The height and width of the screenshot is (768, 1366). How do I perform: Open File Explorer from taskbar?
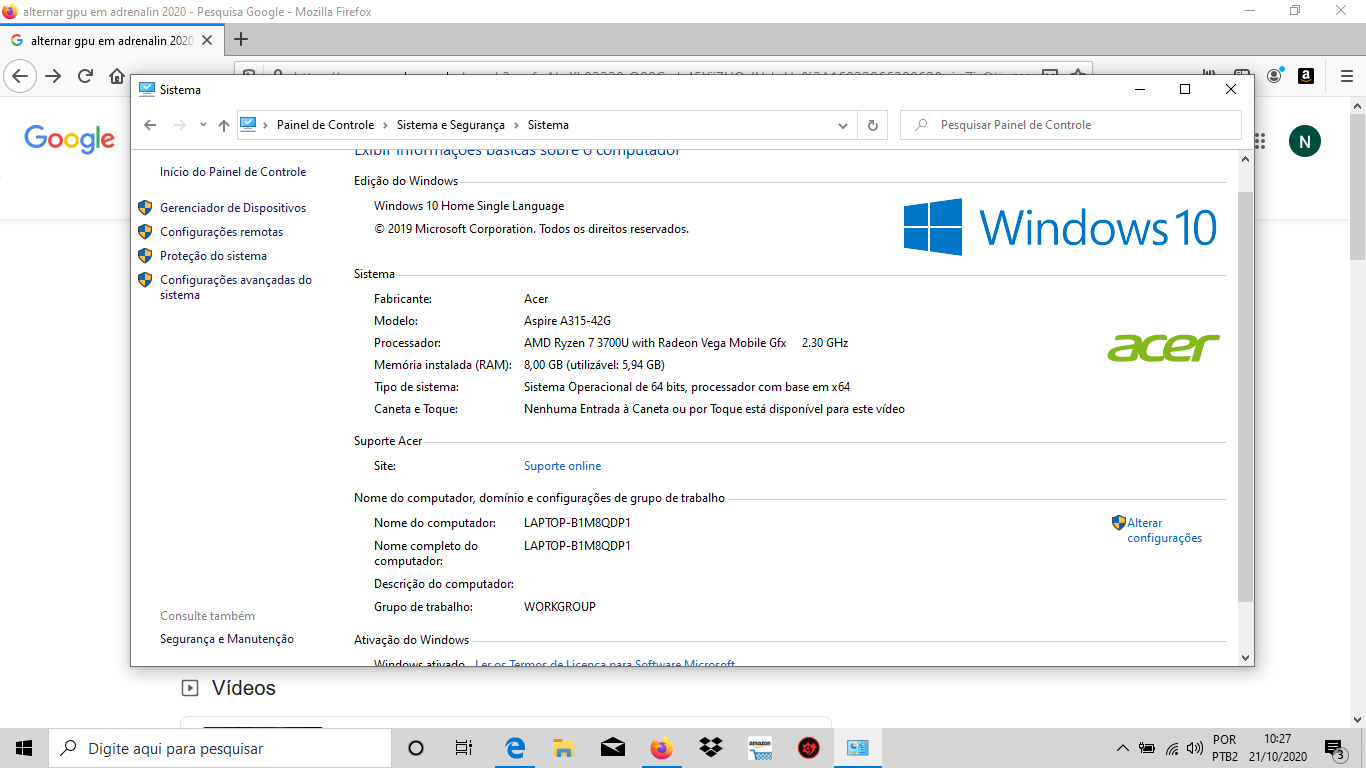563,748
